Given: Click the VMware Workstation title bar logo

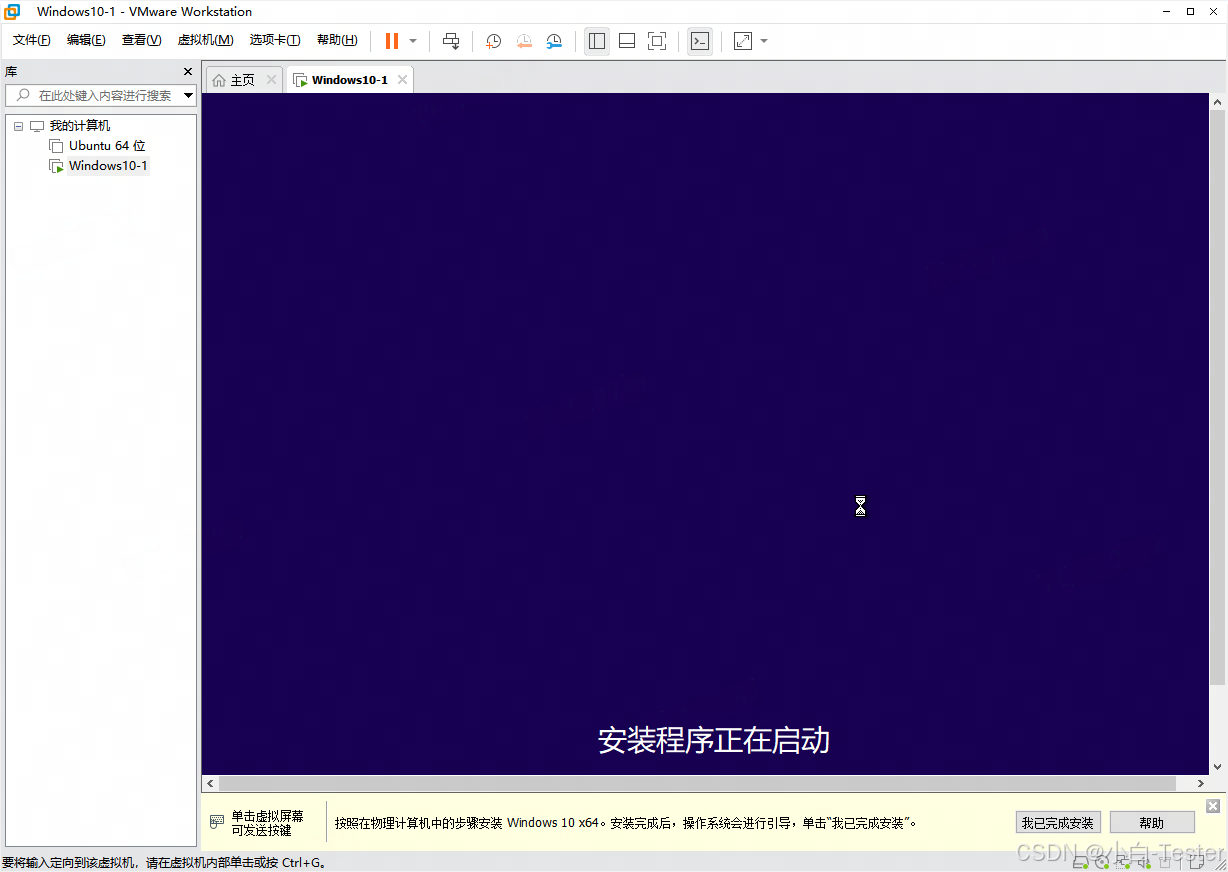Looking at the screenshot, I should point(12,12).
